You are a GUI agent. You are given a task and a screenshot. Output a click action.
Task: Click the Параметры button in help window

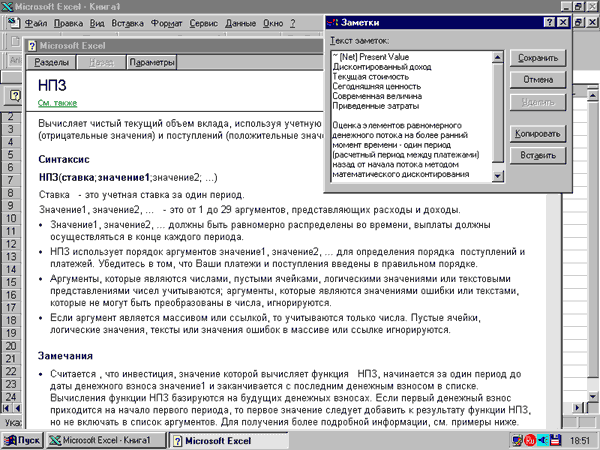[x=152, y=62]
